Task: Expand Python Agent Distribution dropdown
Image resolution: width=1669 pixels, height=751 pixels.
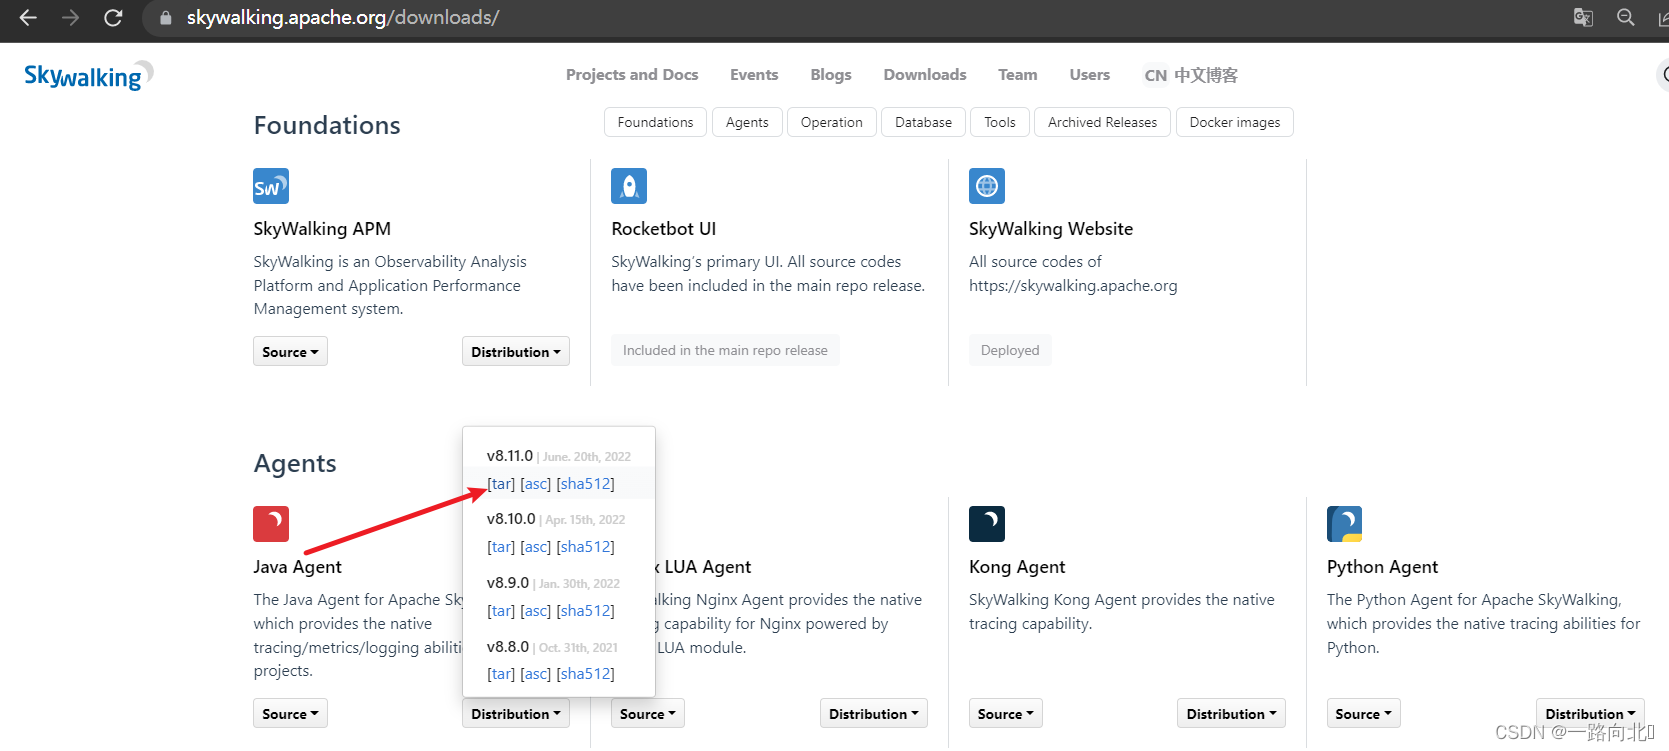Action: click(1590, 713)
